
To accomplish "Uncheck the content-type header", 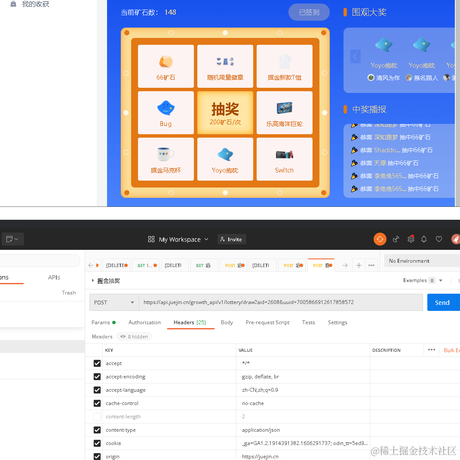I will (x=97, y=430).
